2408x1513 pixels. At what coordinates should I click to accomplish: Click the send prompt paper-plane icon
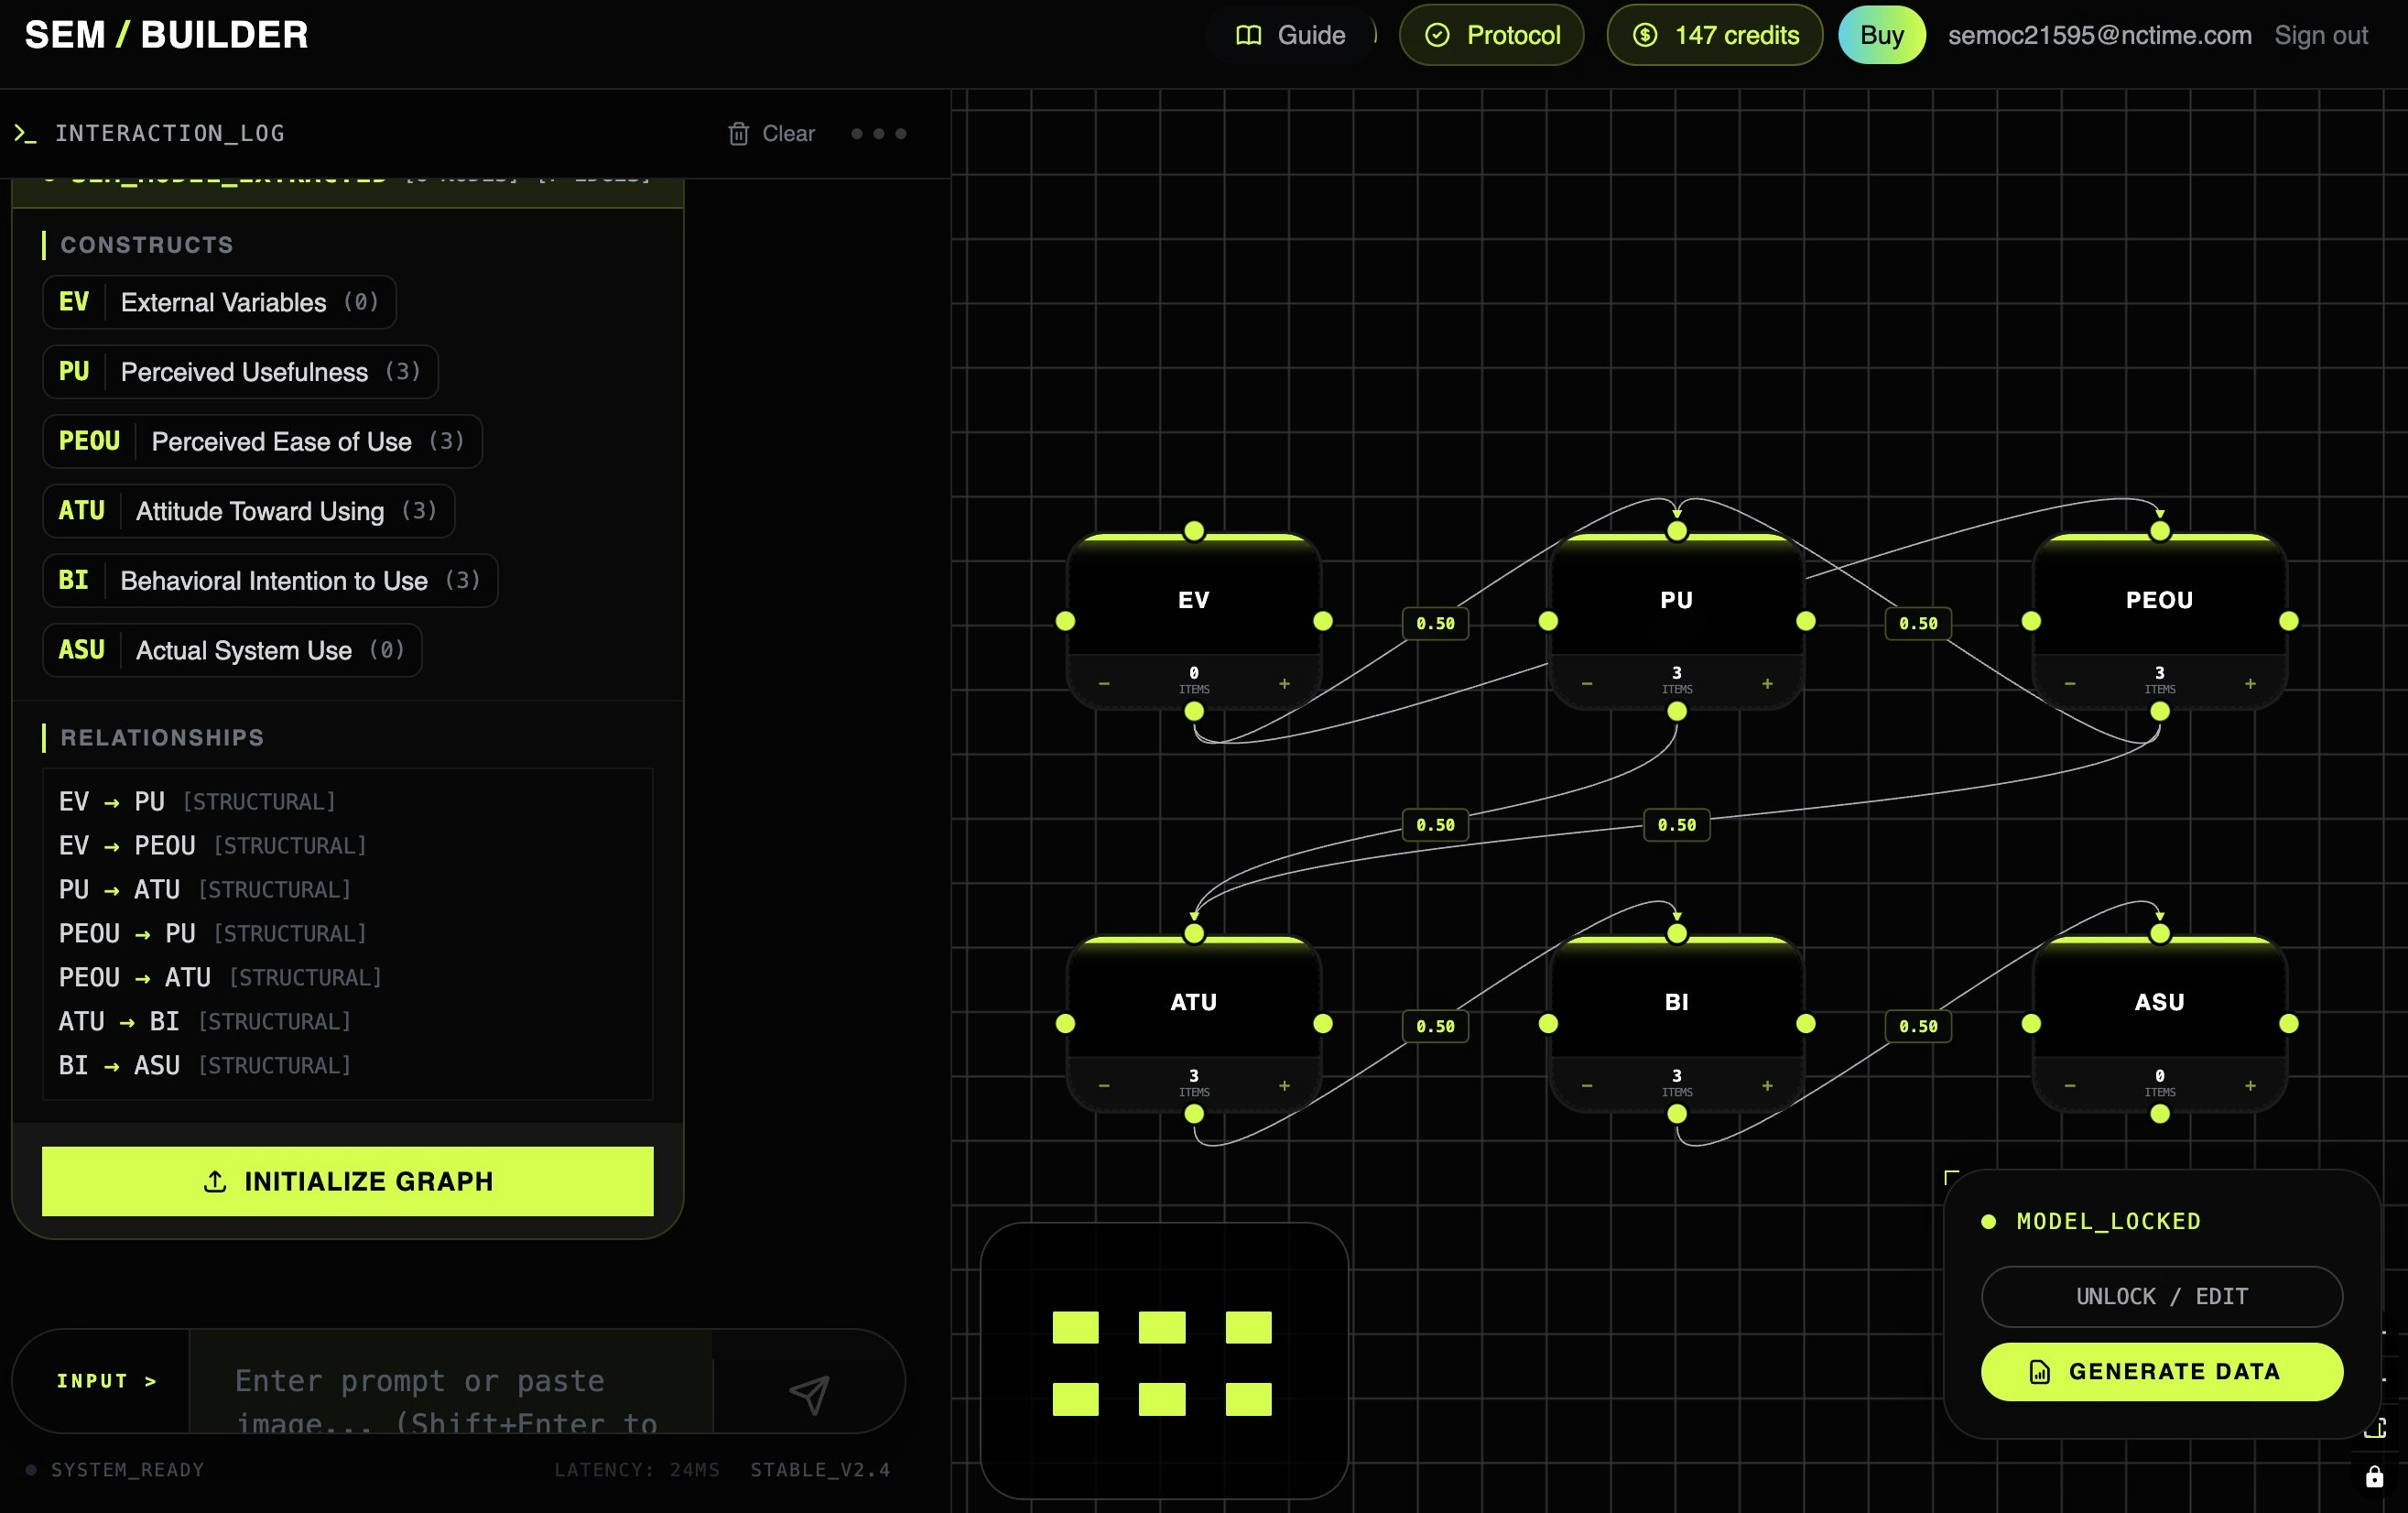point(809,1394)
